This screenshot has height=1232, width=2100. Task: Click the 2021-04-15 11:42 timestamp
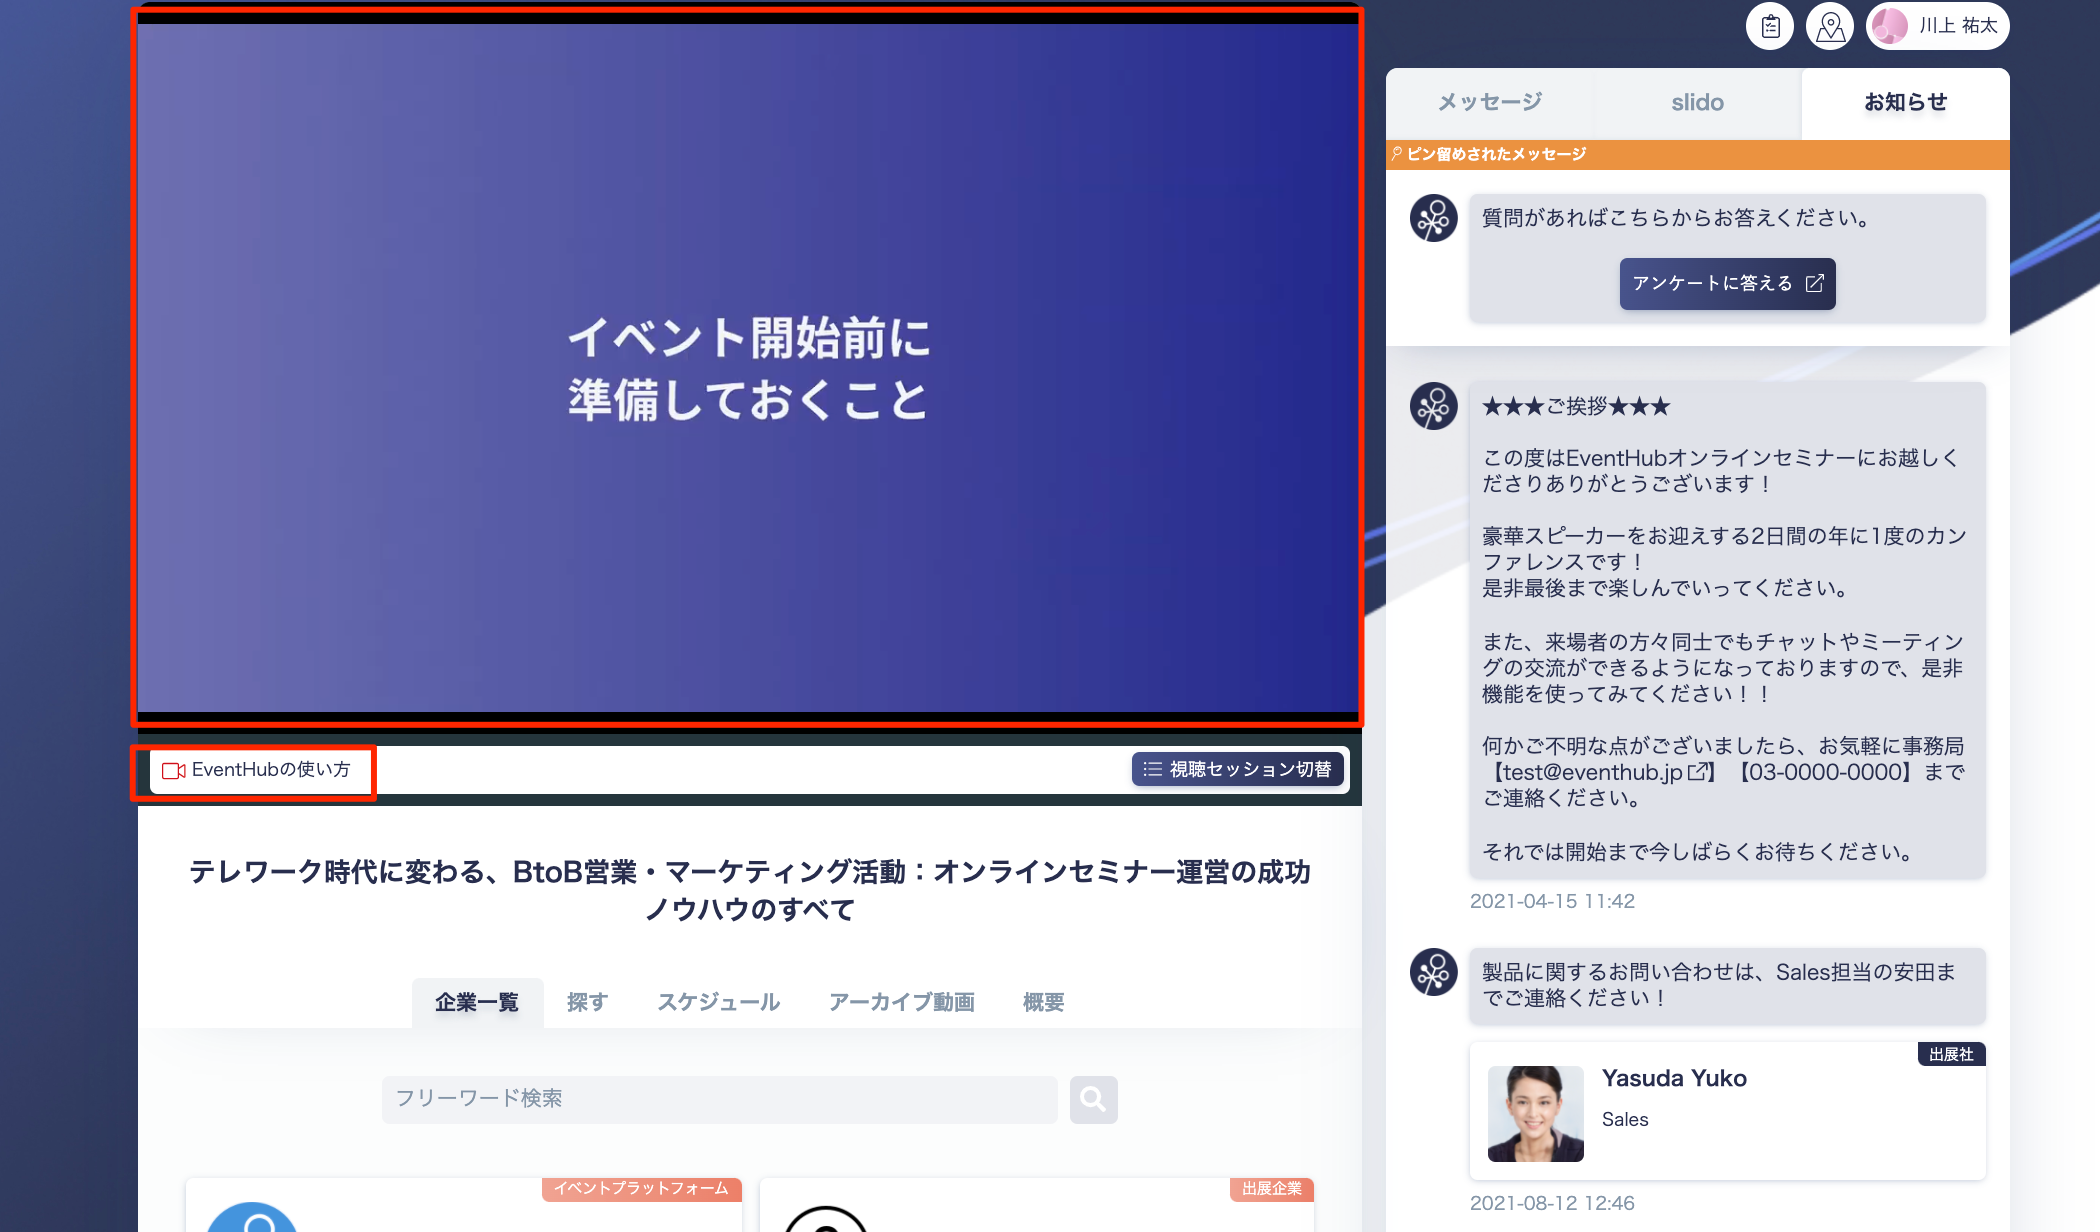click(x=1552, y=901)
